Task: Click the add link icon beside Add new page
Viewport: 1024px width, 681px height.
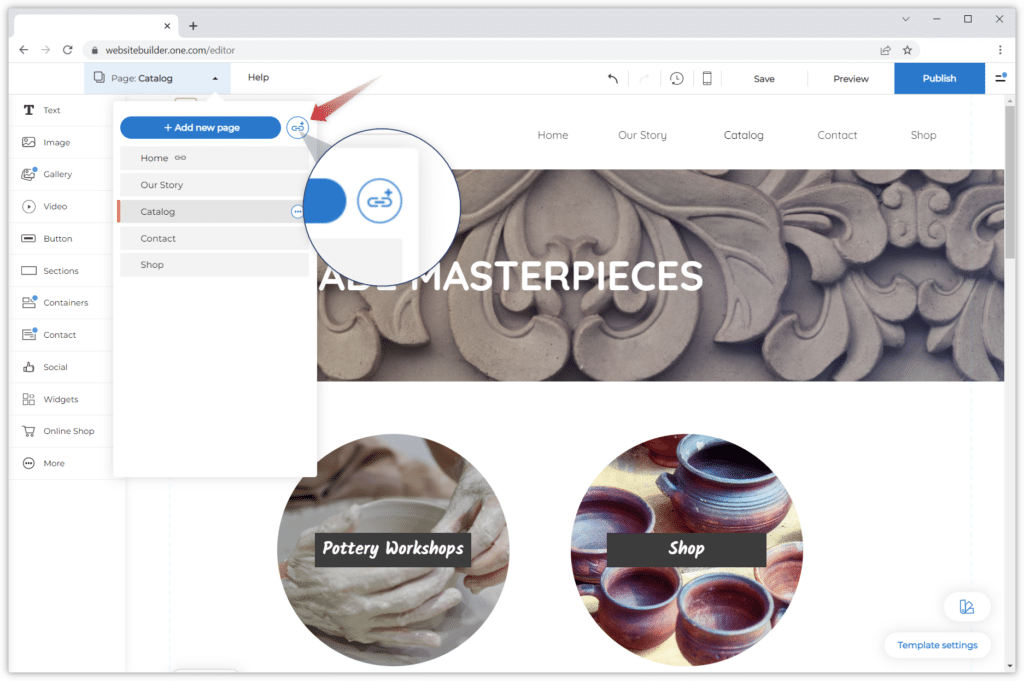Action: 297,127
